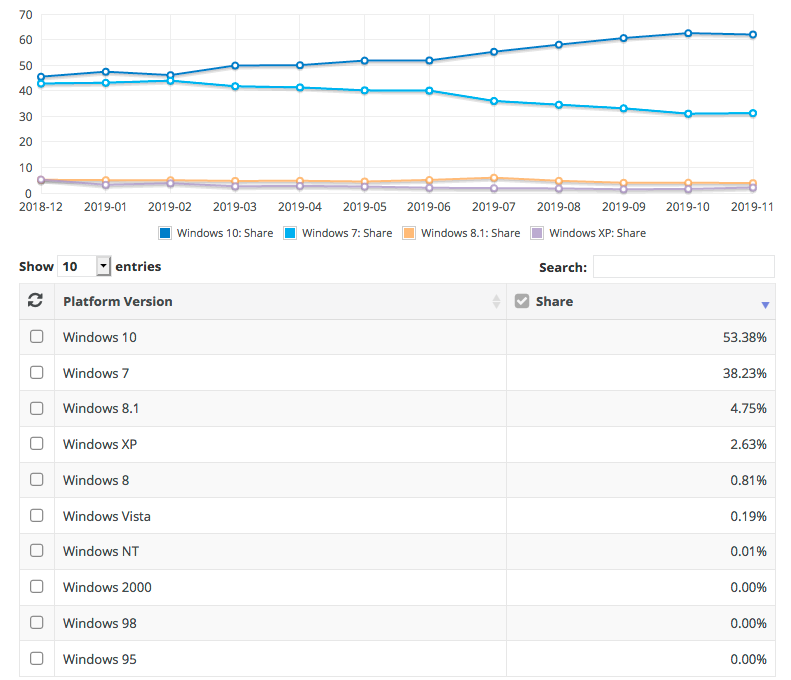Viewport: 791px width, 680px height.
Task: Click the 4.75% share value
Action: [x=749, y=408]
